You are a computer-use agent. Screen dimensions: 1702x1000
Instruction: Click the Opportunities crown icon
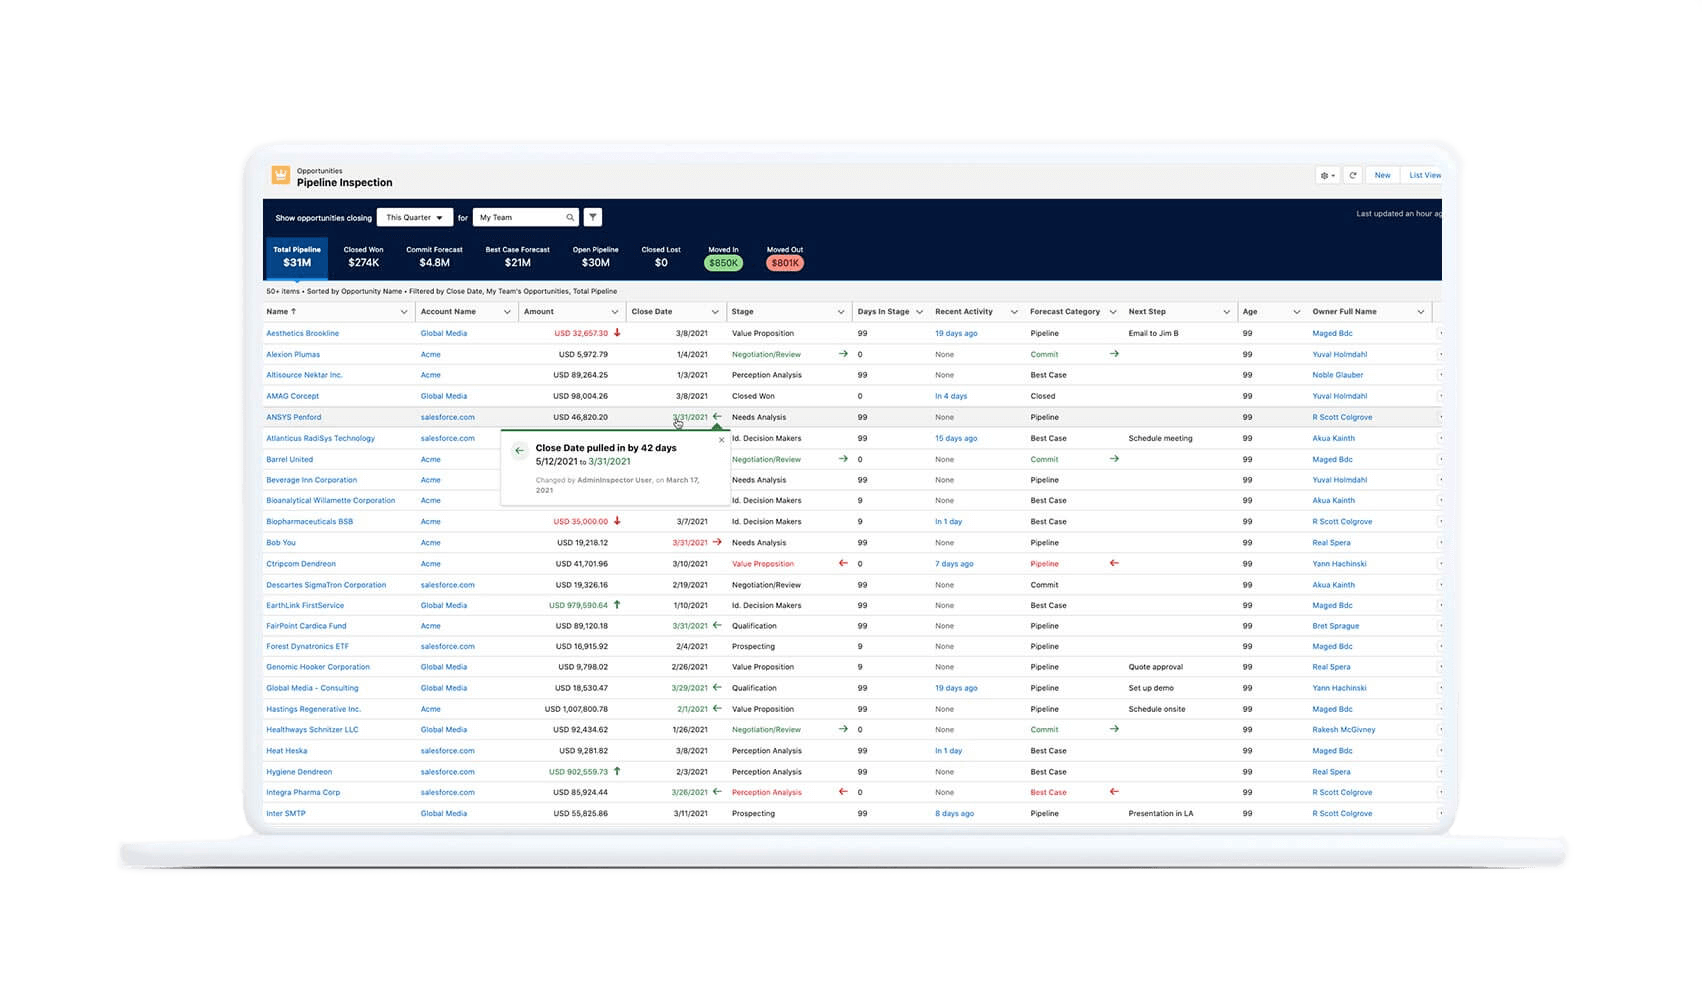point(281,176)
